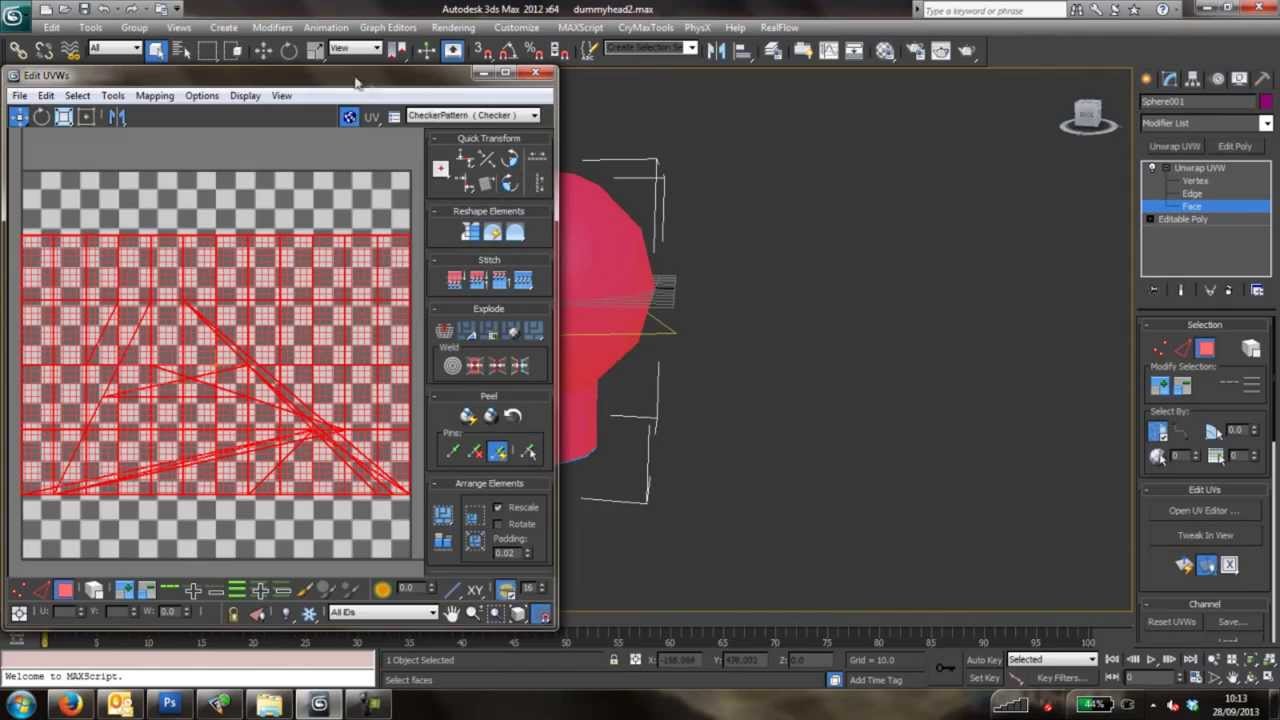Open the CheckerPattern texture dropdown

(x=473, y=115)
